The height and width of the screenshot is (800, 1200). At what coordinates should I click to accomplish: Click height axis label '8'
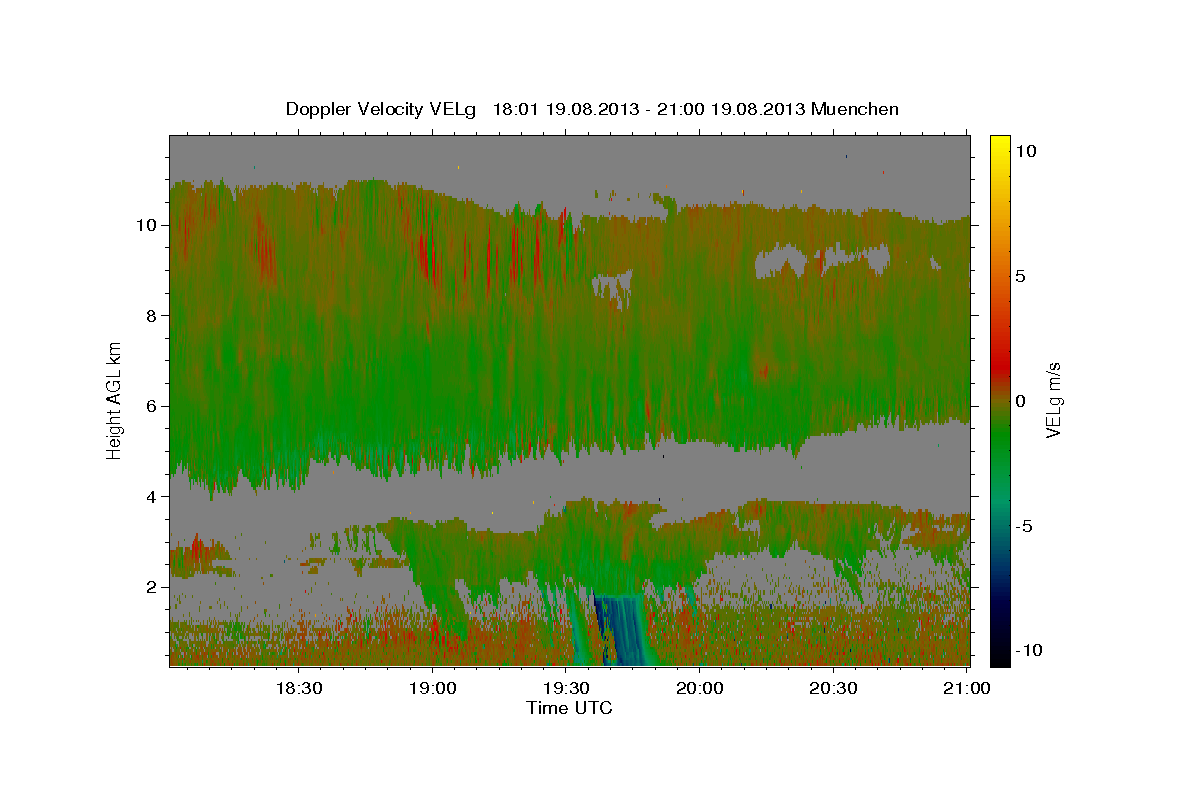(x=151, y=316)
